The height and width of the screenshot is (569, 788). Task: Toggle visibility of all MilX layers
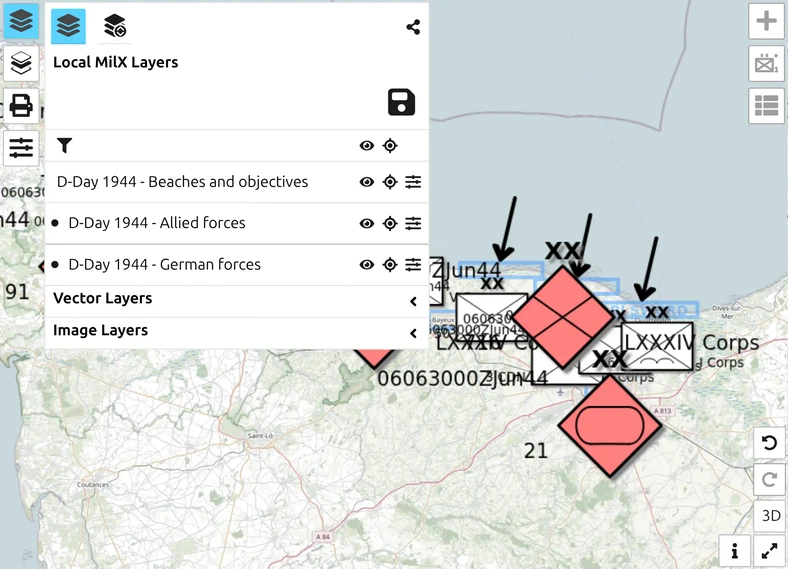coord(367,146)
